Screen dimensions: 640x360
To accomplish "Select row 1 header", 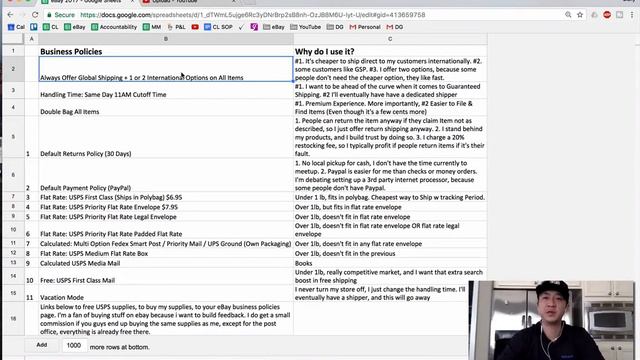I will pos(13,51).
